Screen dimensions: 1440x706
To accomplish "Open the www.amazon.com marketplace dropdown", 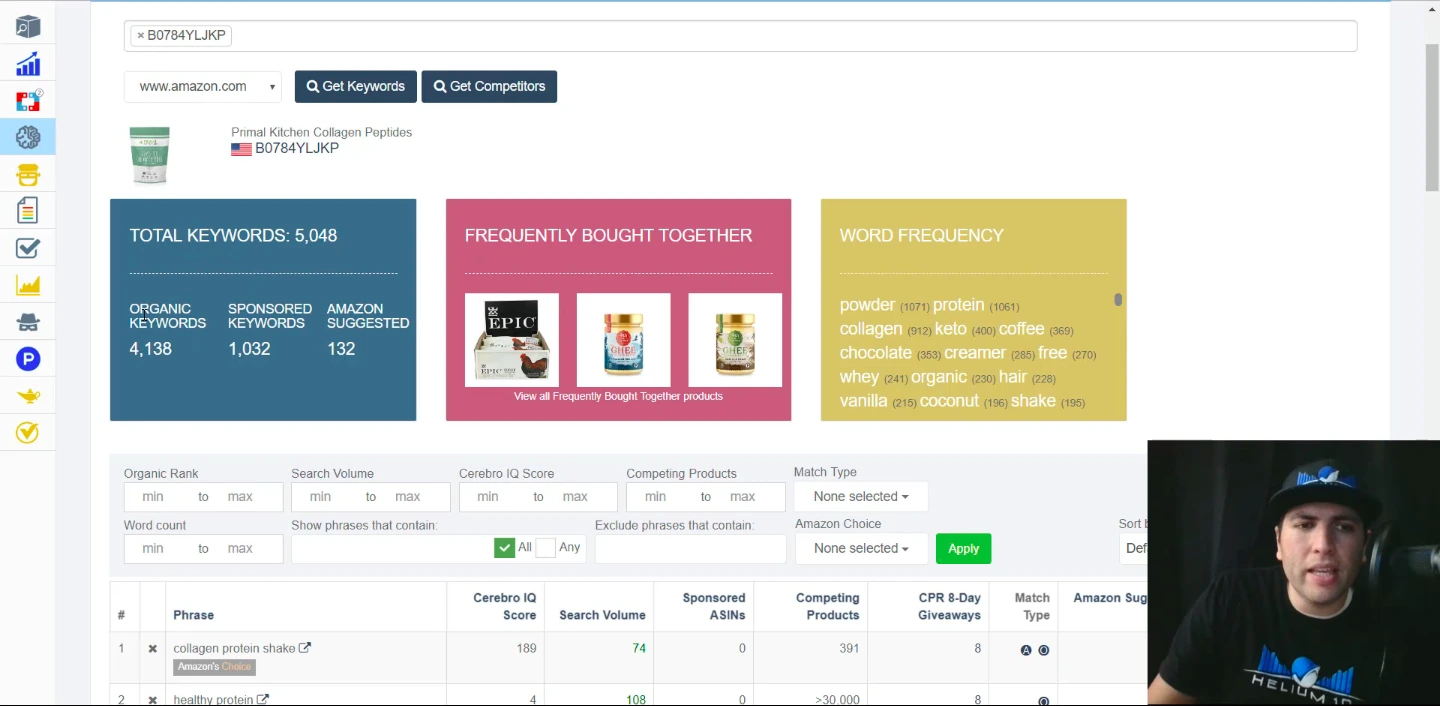I will click(x=202, y=87).
